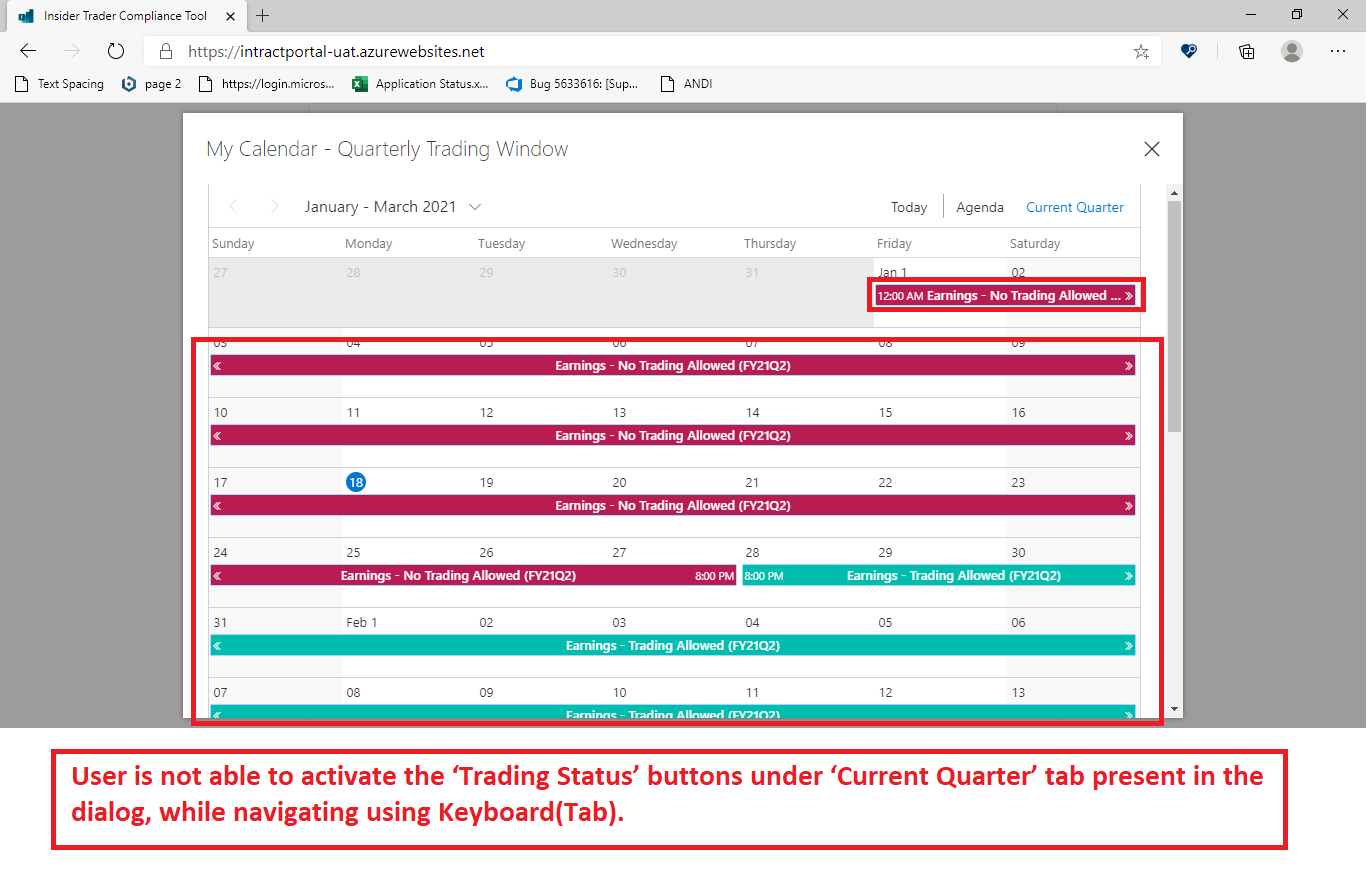
Task: Open Application Status bookmark
Action: pos(420,84)
